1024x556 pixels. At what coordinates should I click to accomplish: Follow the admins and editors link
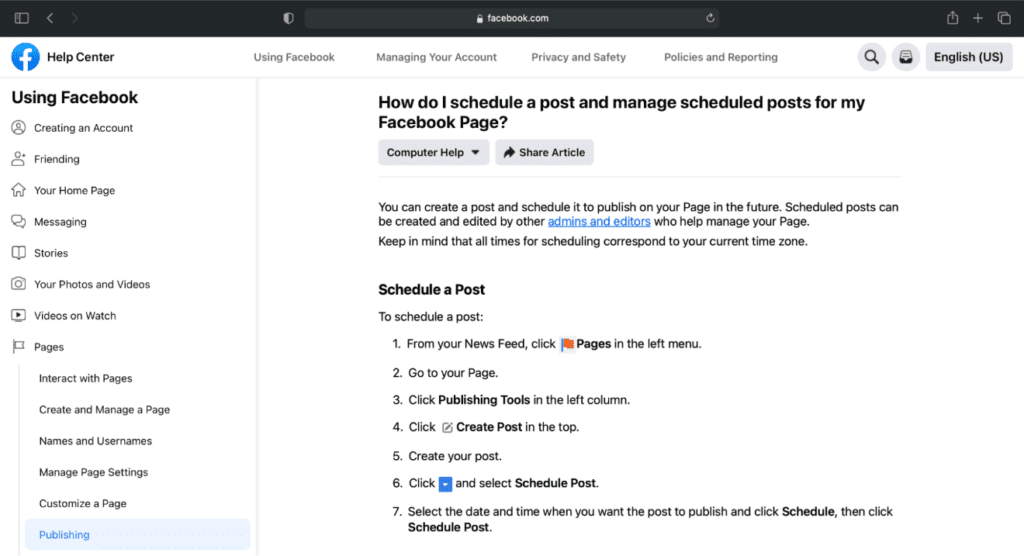tap(599, 221)
